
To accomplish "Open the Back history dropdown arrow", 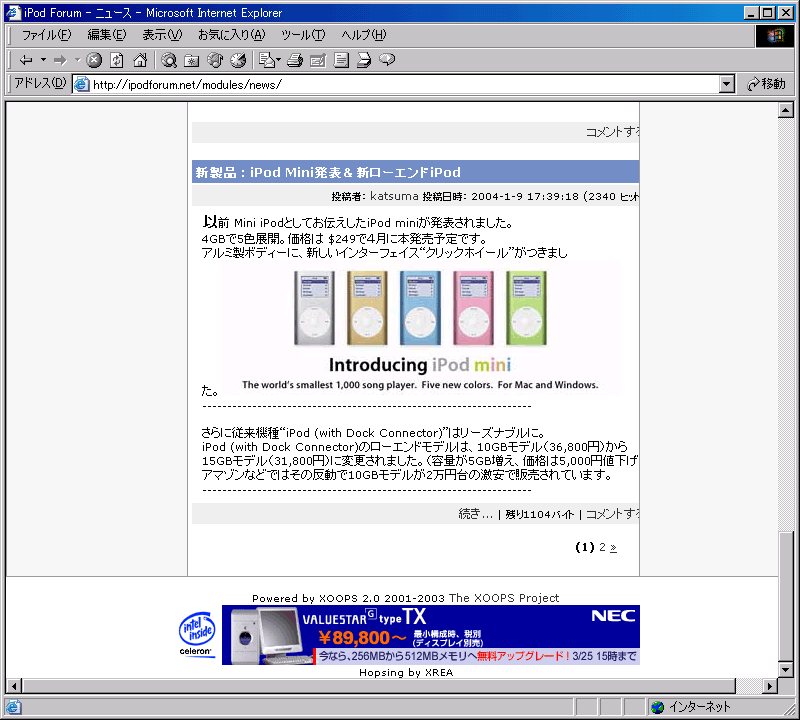I will pyautogui.click(x=43, y=60).
